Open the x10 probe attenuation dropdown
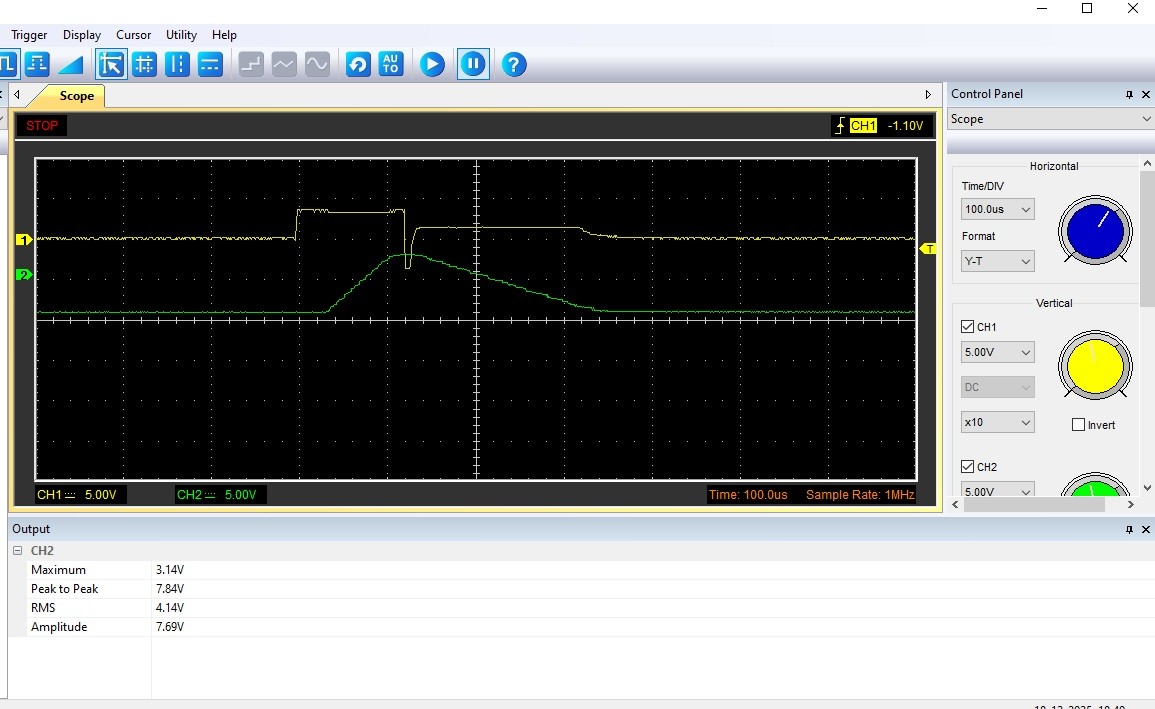Image resolution: width=1155 pixels, height=709 pixels. click(997, 423)
